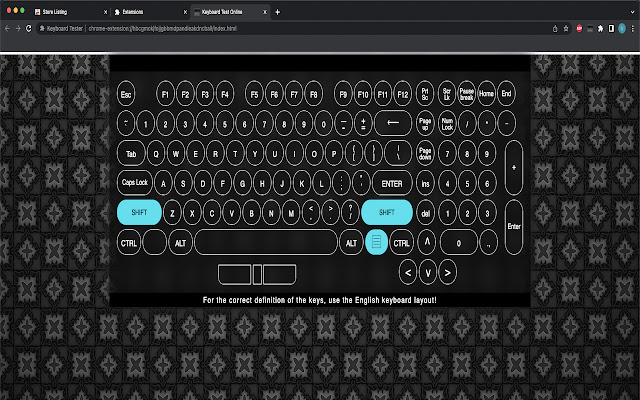This screenshot has height=400, width=640.
Task: Open the Extensions puzzle icon menu
Action: tap(600, 29)
